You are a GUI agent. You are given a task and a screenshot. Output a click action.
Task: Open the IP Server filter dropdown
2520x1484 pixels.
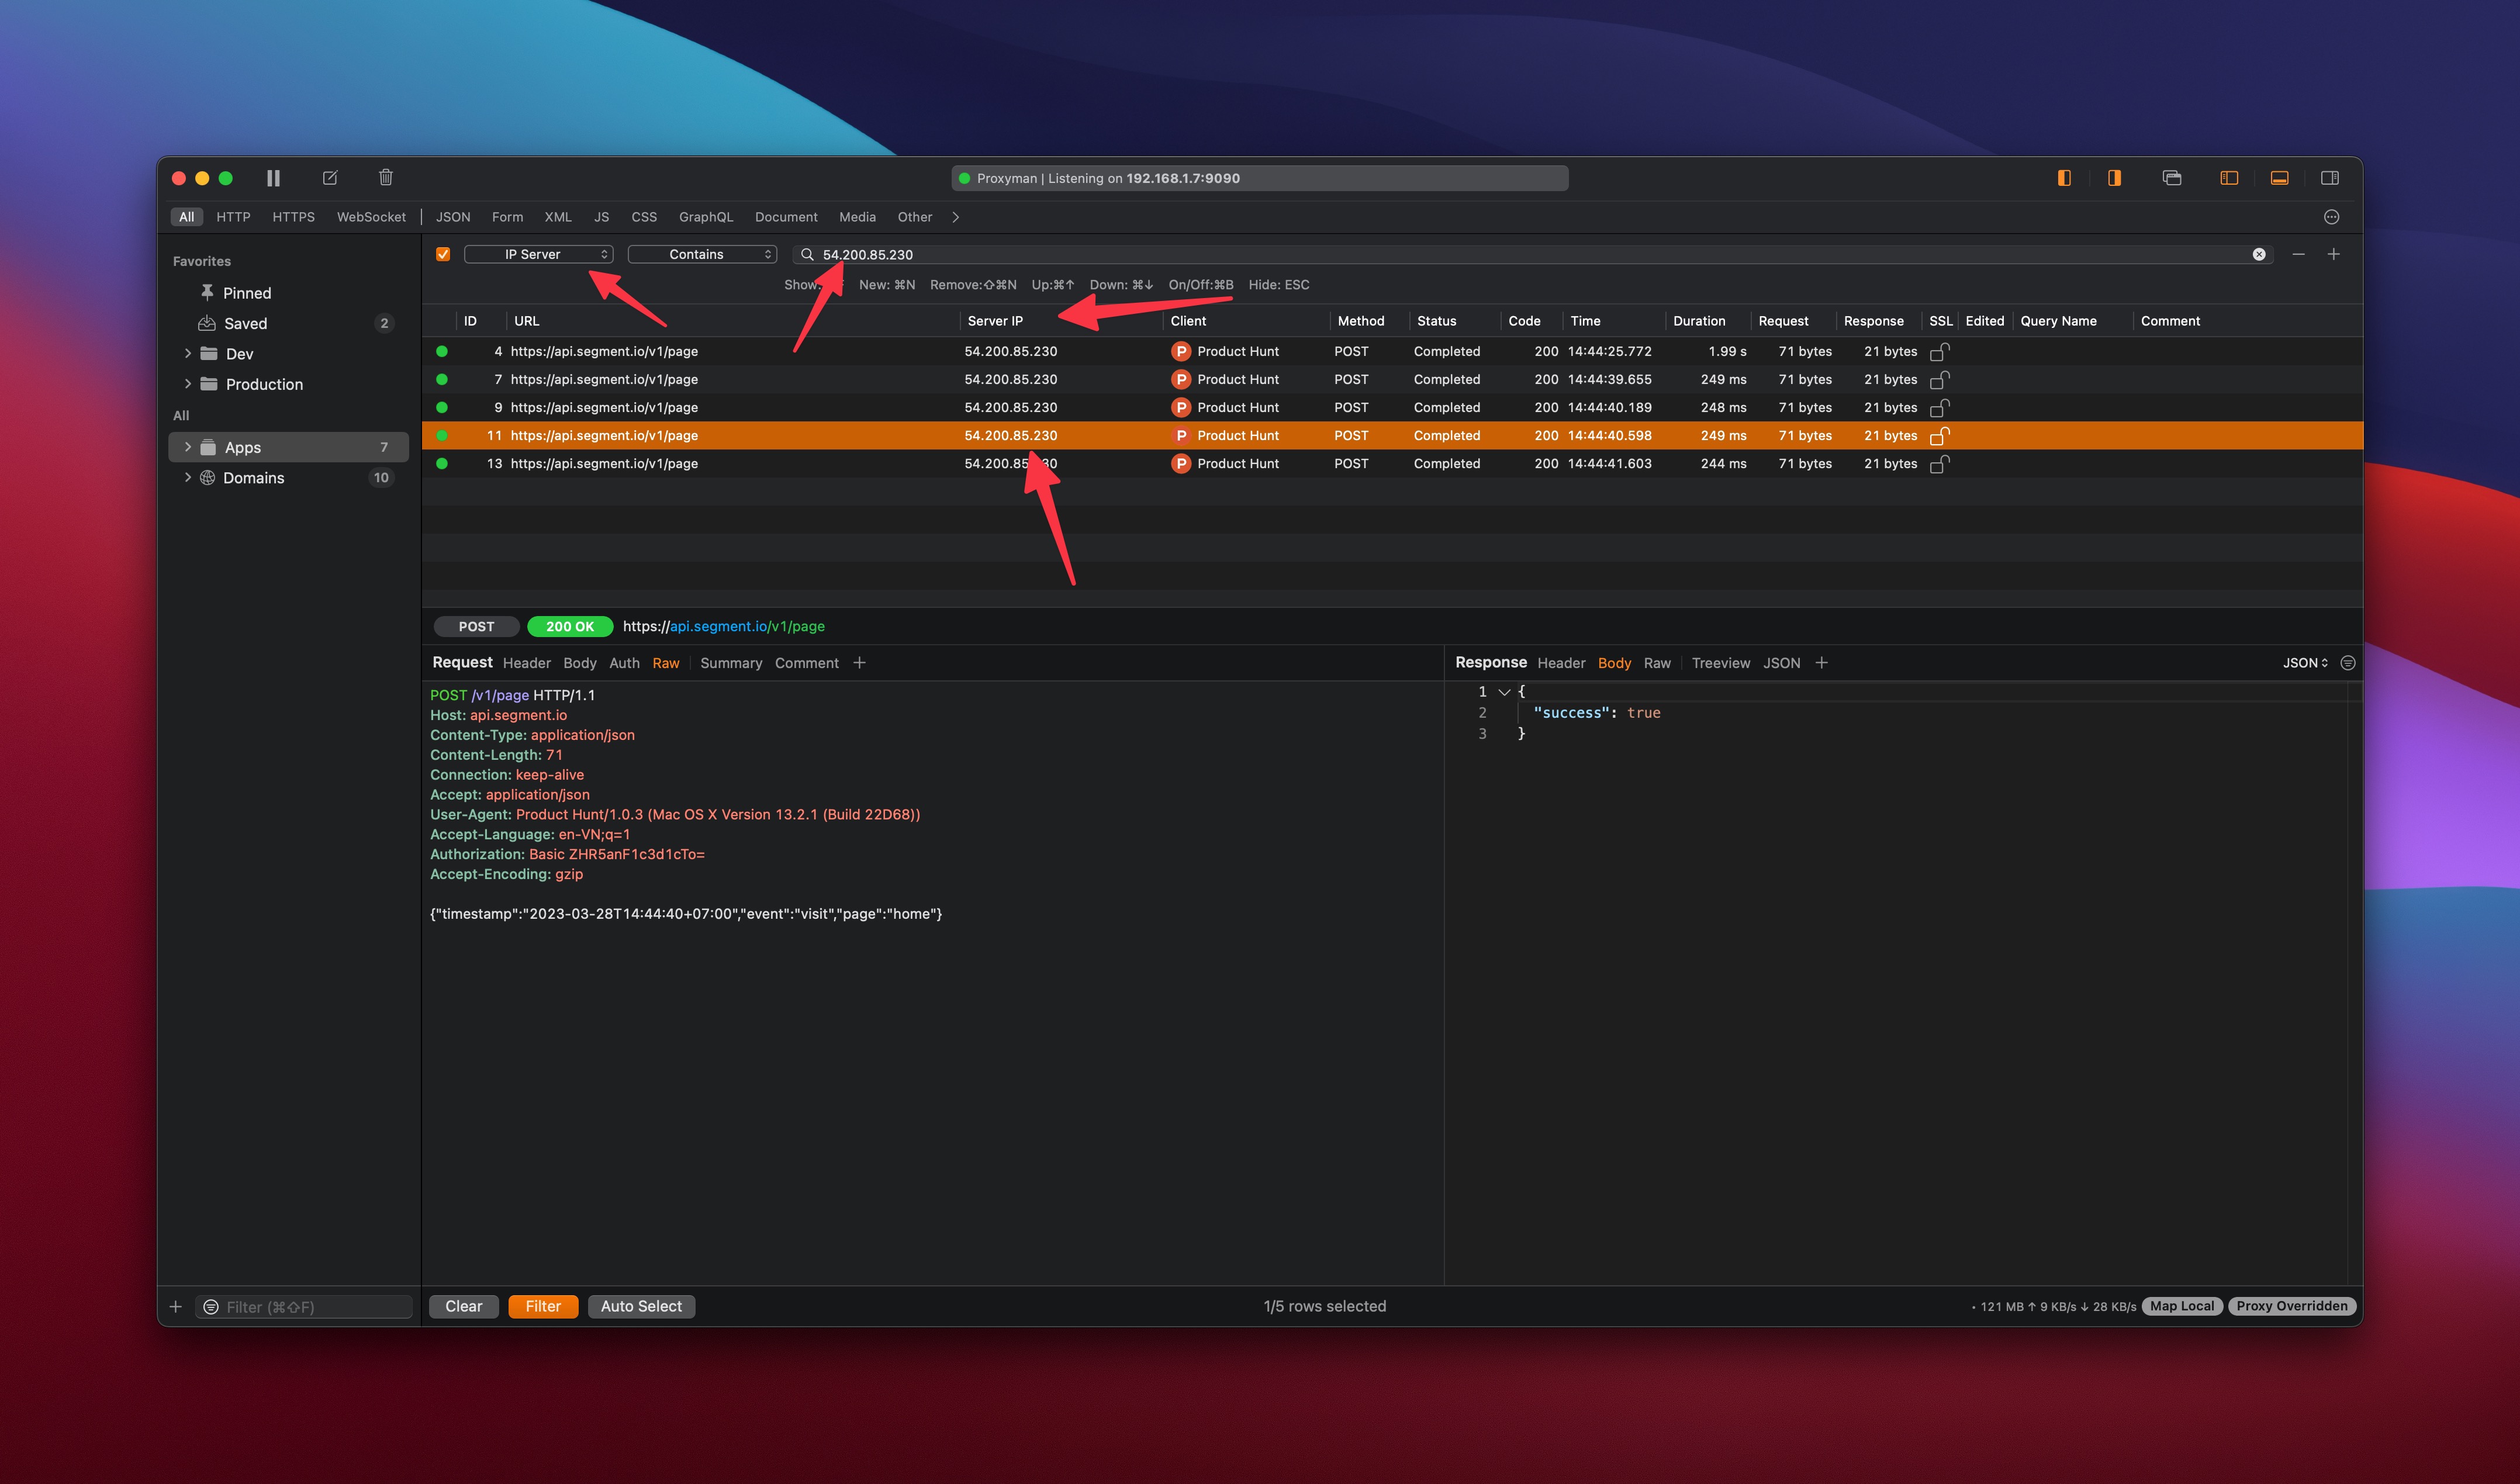point(539,254)
